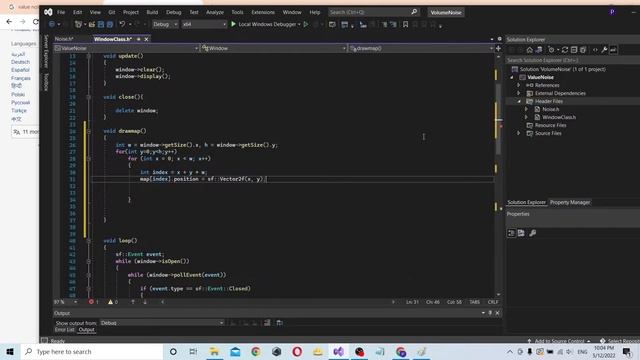Click the Windows taskbar search box
The image size is (640, 360).
(92, 351)
